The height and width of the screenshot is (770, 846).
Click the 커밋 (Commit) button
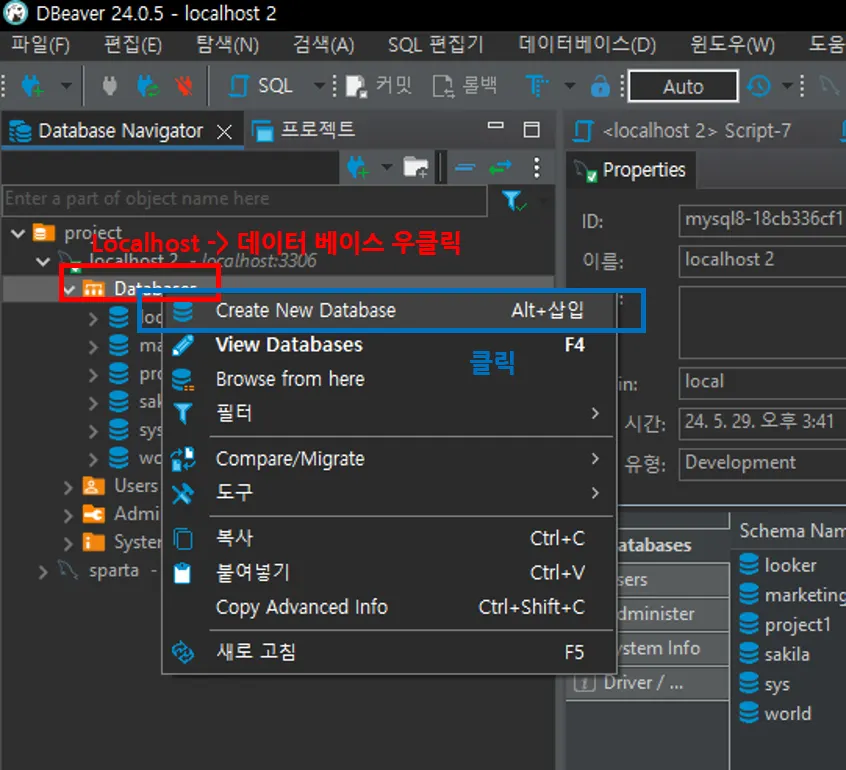pyautogui.click(x=379, y=85)
